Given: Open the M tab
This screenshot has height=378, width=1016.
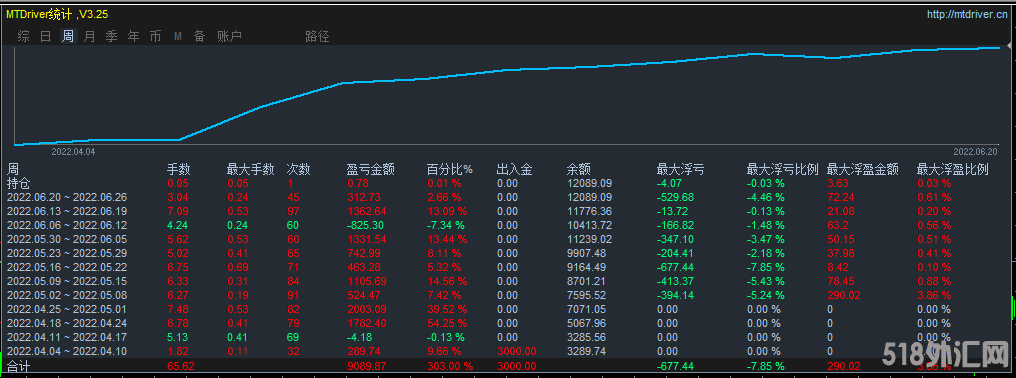Looking at the screenshot, I should click(x=178, y=37).
